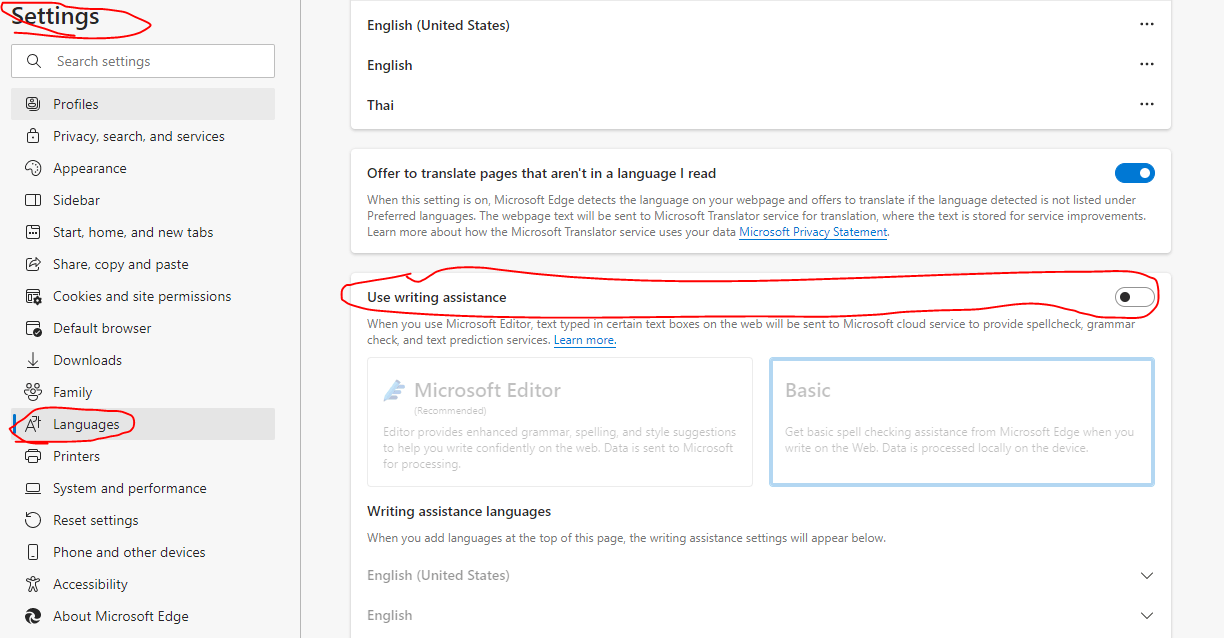Click the Default browser icon

point(33,328)
